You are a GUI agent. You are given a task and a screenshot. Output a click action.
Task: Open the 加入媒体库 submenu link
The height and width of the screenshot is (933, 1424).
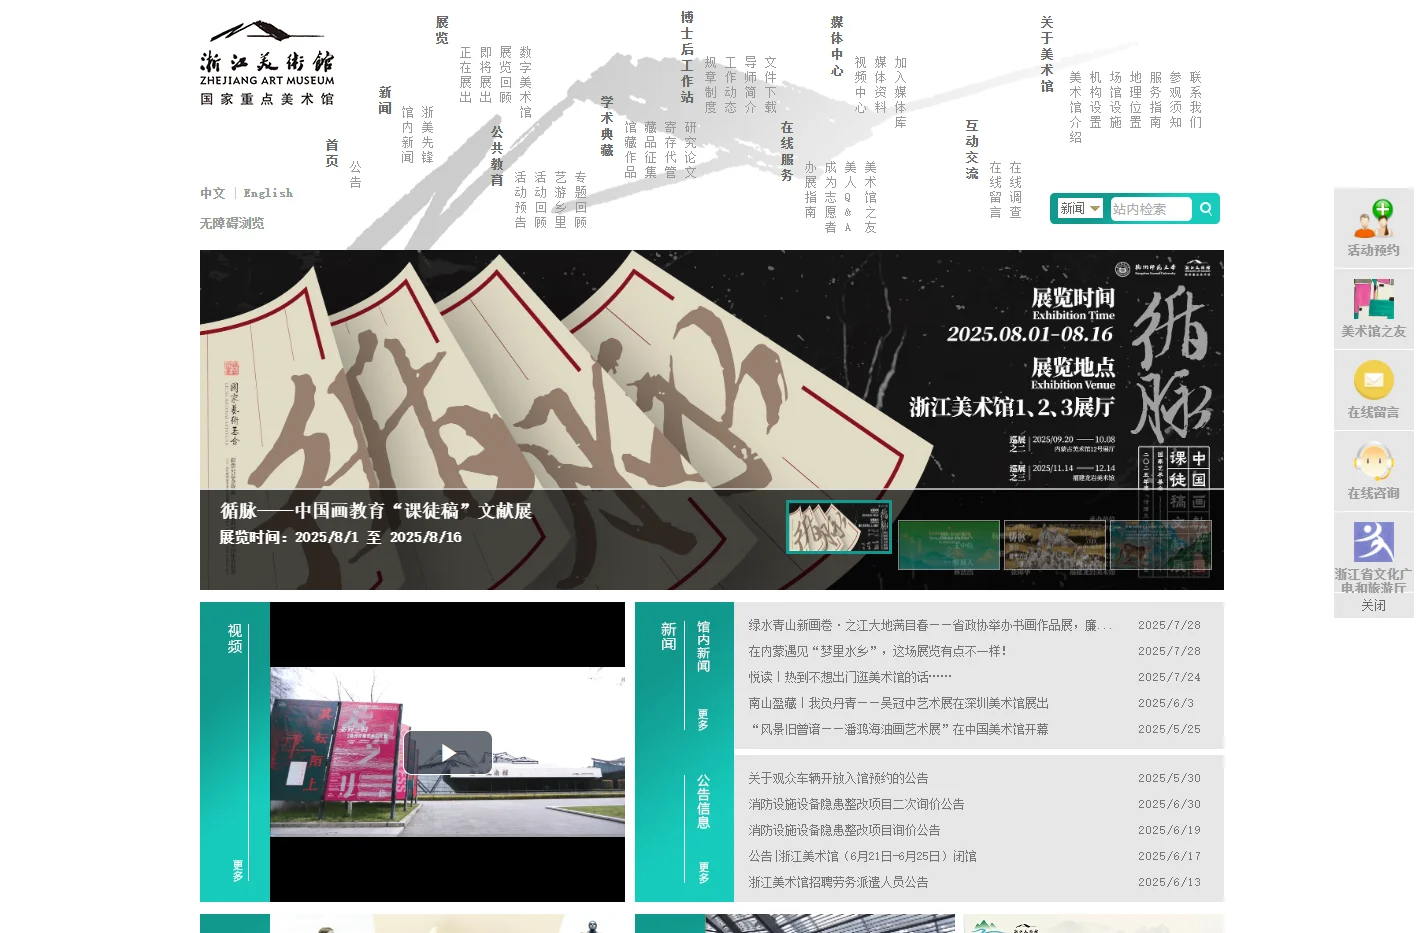coord(901,92)
